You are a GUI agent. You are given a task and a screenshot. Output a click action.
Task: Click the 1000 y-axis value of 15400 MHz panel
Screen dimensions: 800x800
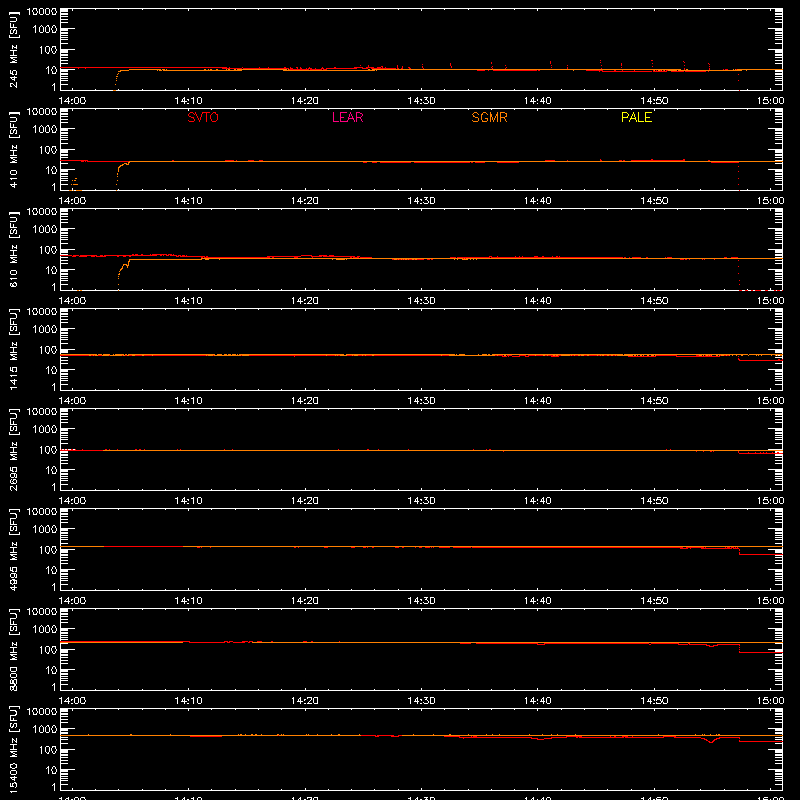[45, 730]
